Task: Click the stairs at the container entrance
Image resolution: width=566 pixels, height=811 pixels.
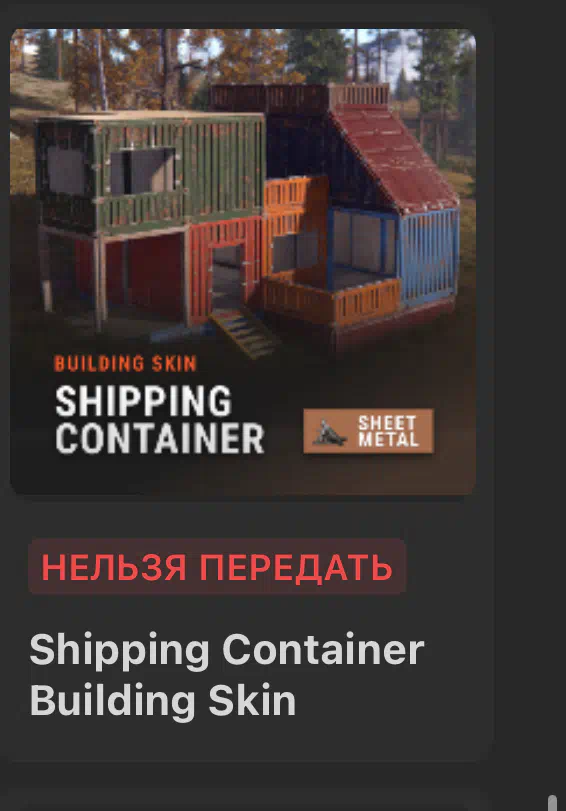Action: tap(245, 331)
